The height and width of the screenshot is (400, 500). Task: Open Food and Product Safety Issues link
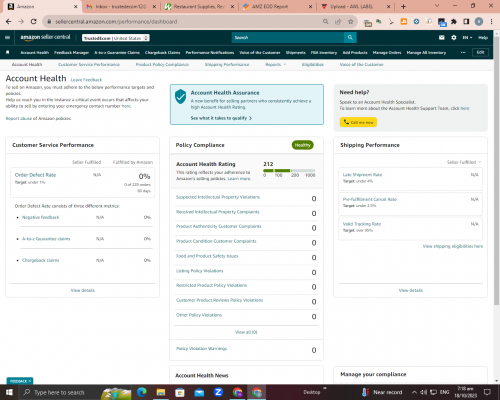[207, 256]
